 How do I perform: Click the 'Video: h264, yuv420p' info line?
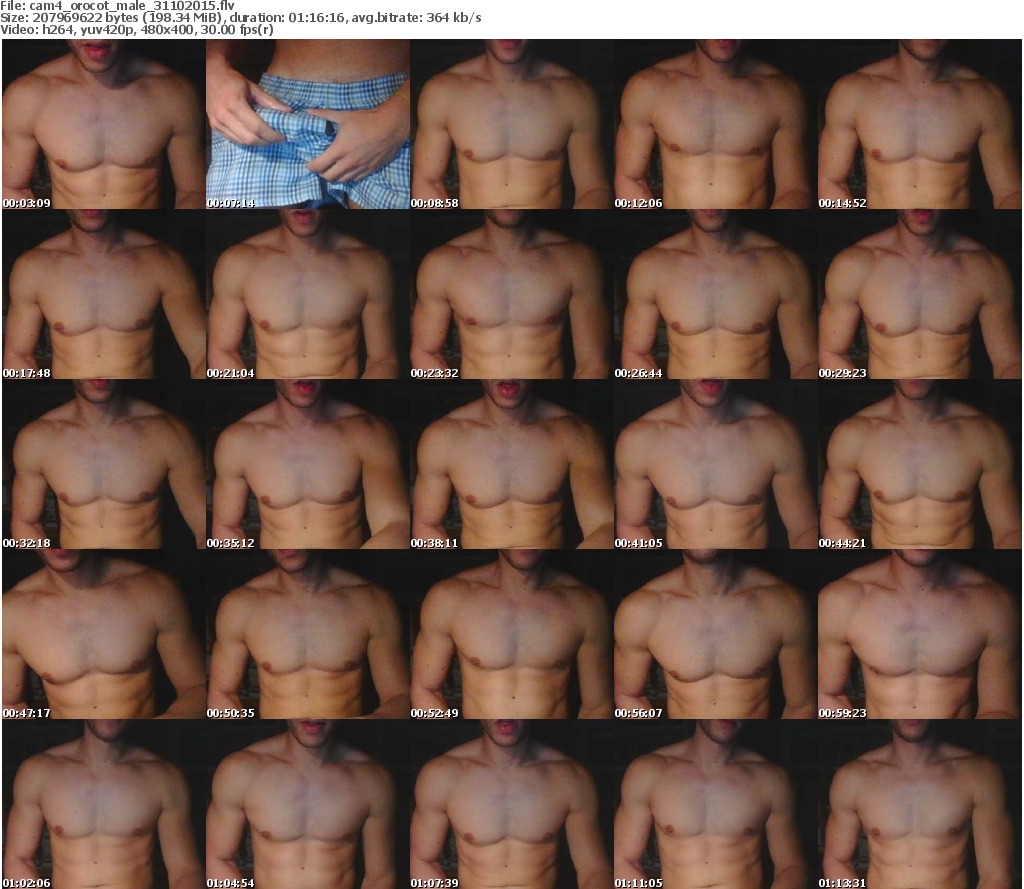(136, 30)
